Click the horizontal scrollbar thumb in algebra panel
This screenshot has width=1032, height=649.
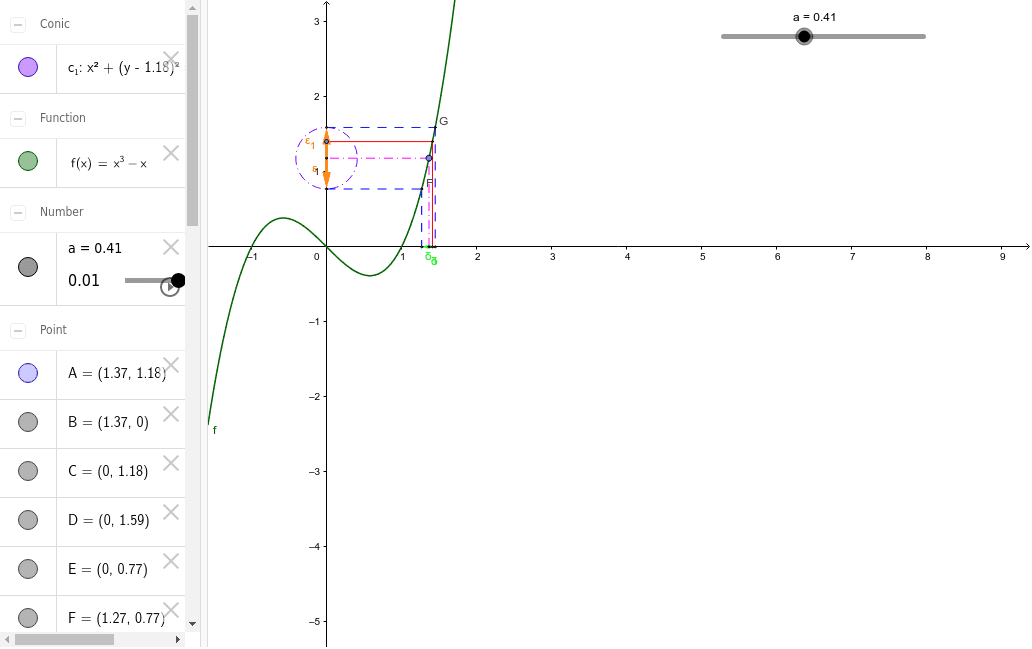point(64,639)
